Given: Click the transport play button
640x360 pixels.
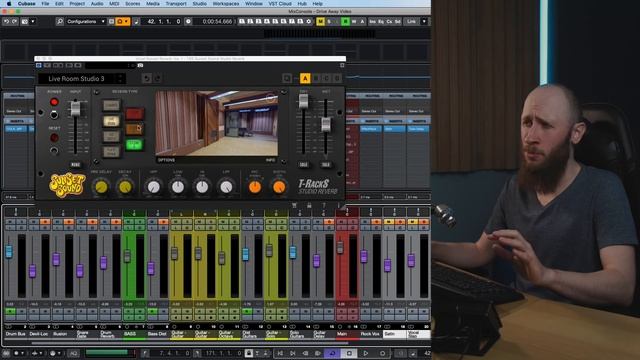Looking at the screenshot, I should (366, 353).
